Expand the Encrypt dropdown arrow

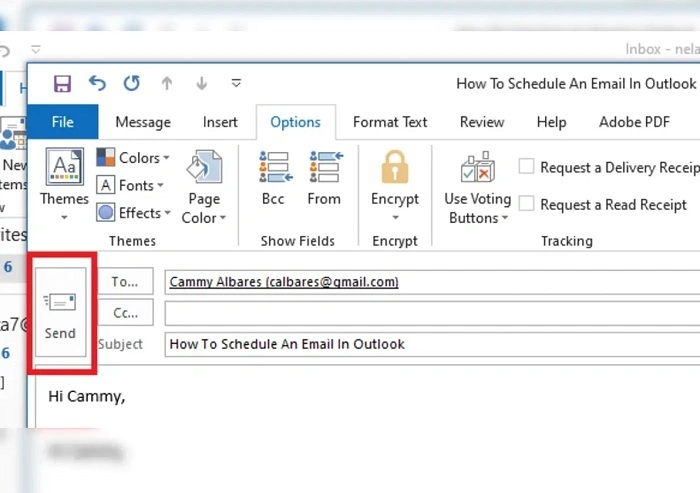(395, 217)
